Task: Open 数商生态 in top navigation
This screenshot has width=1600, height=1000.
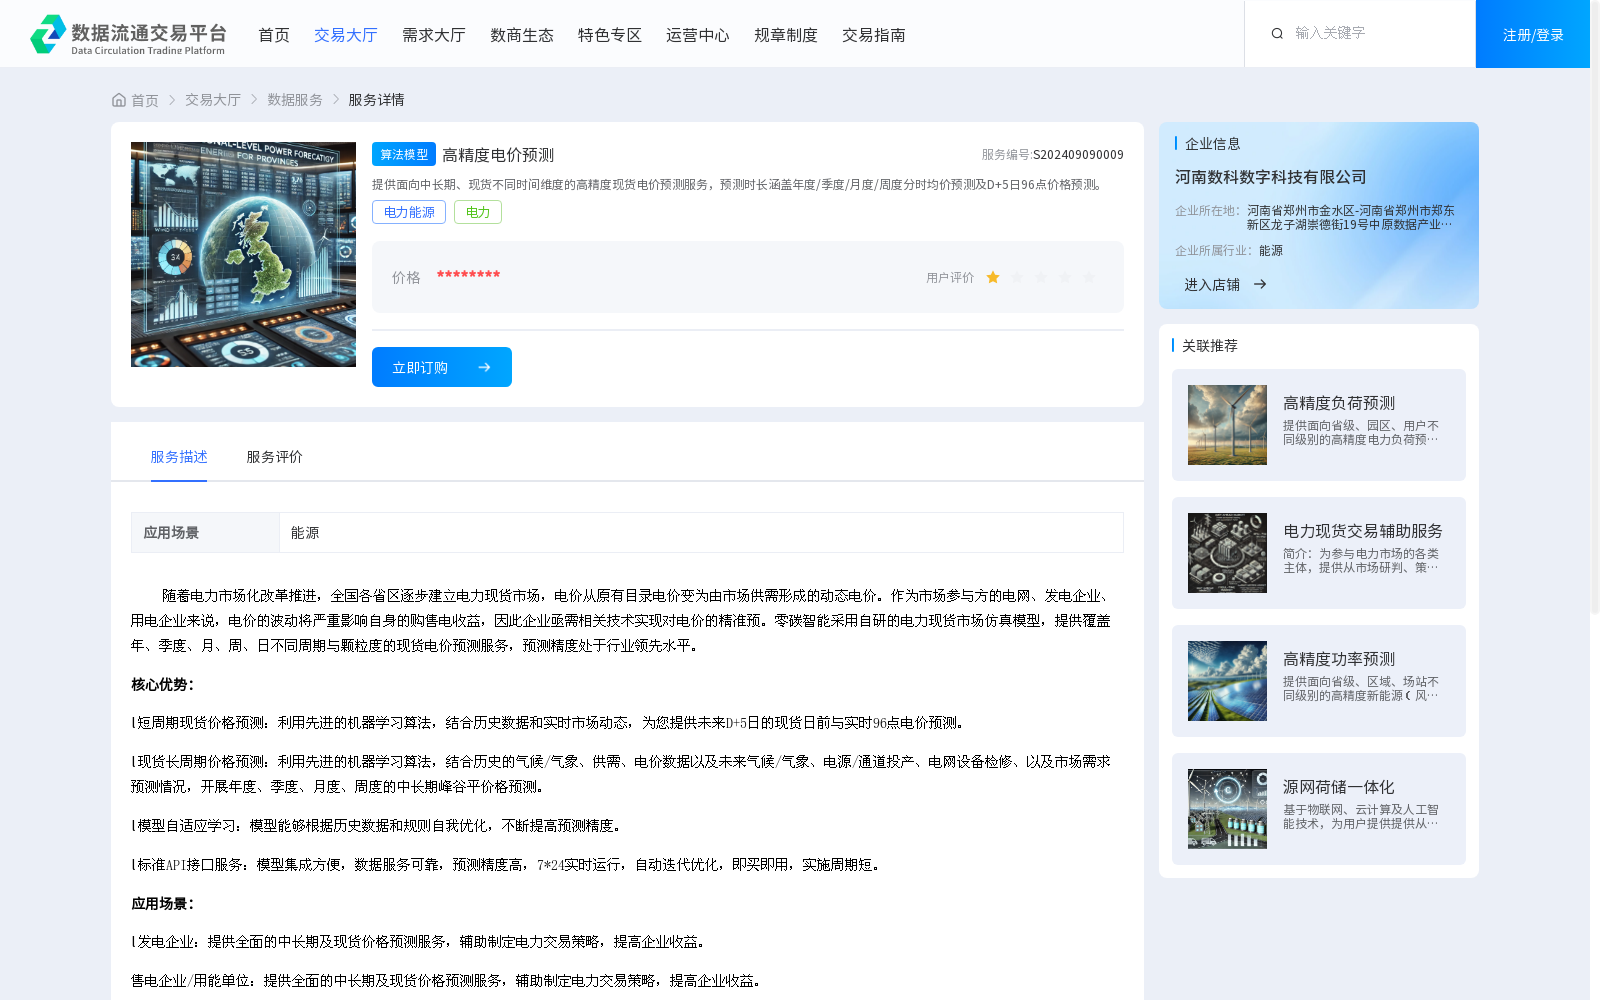Action: pyautogui.click(x=522, y=35)
